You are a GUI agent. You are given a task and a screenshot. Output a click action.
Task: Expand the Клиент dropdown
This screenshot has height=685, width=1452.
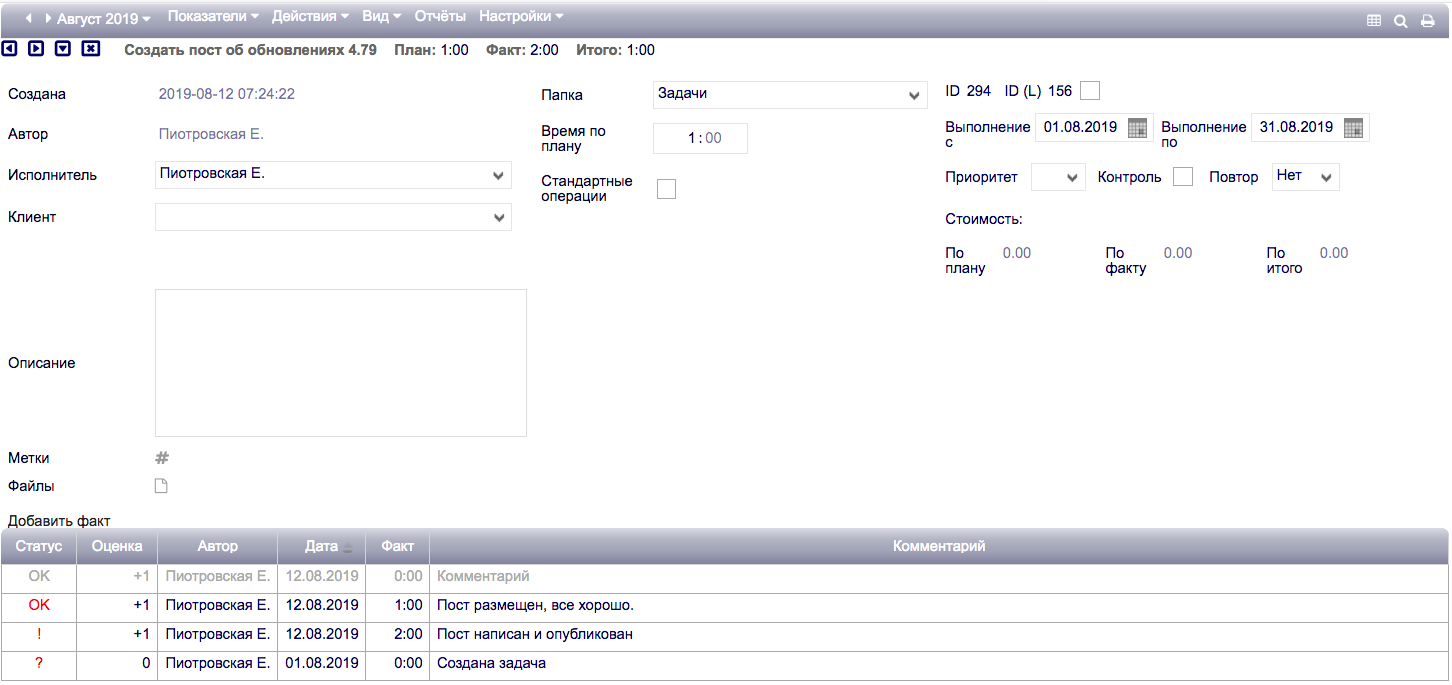[333, 217]
